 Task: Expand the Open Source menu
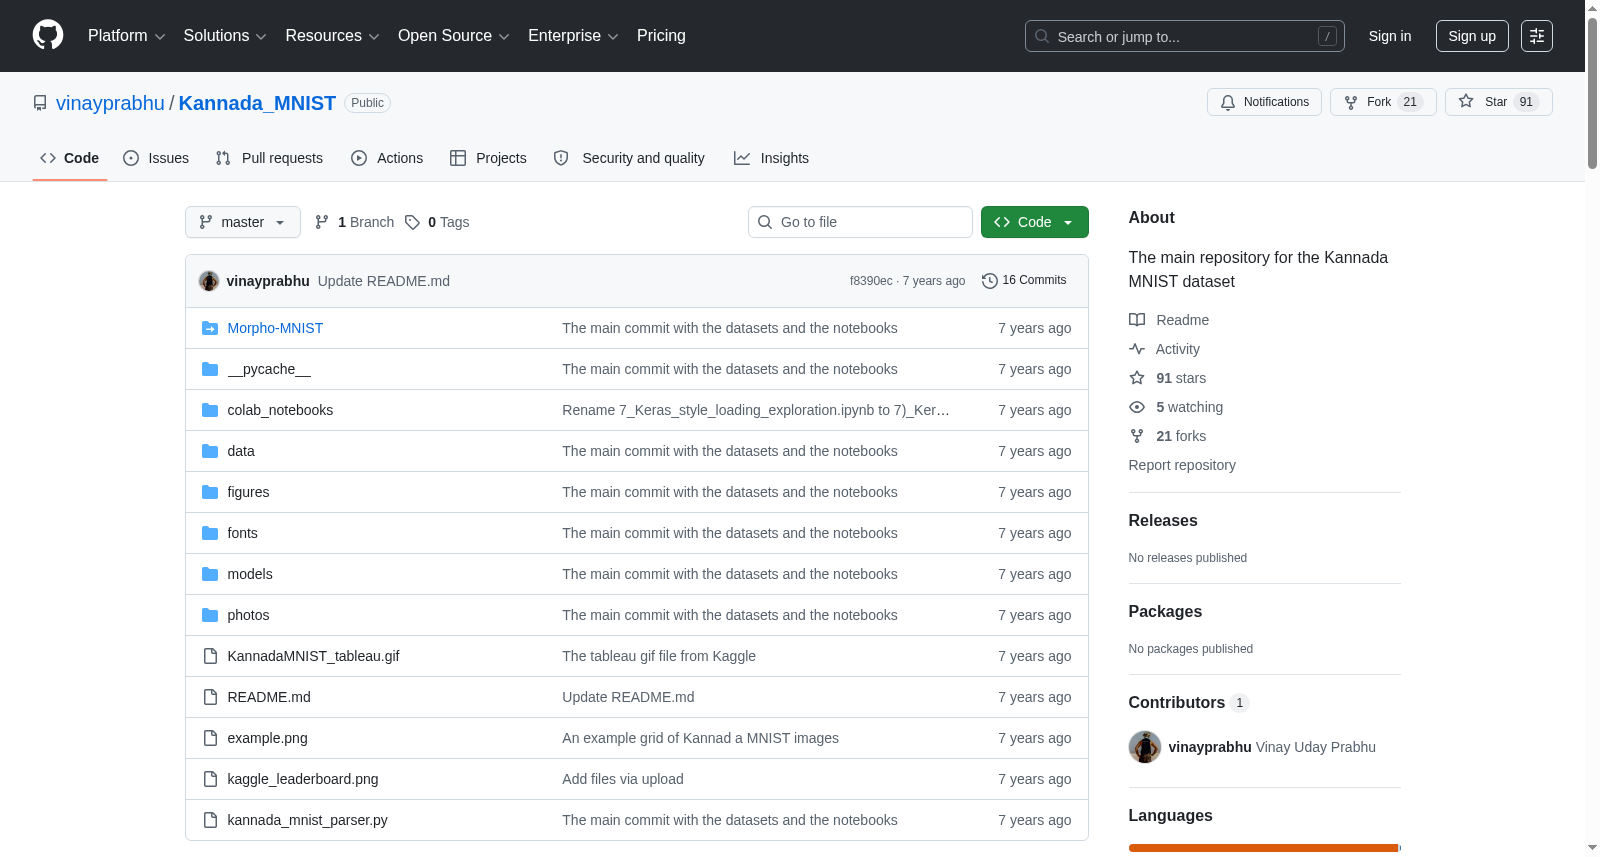[x=454, y=36]
